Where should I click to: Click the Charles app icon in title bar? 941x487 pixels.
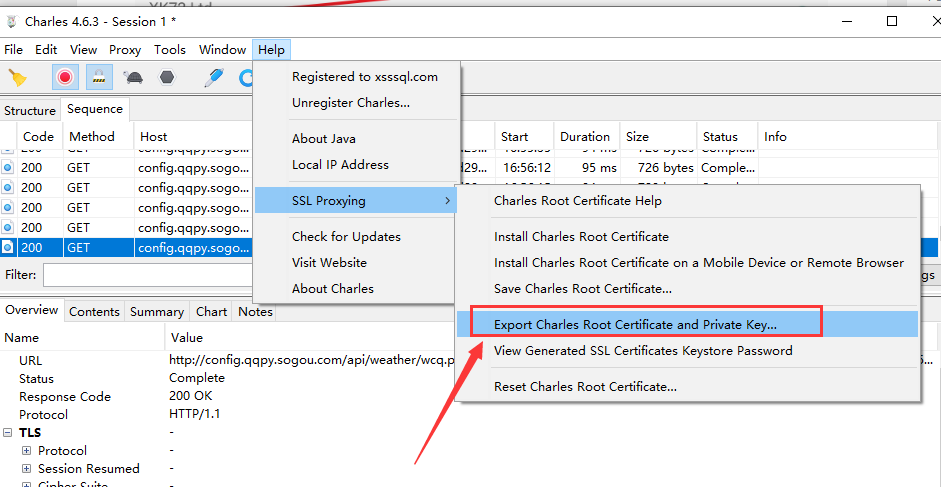[13, 21]
